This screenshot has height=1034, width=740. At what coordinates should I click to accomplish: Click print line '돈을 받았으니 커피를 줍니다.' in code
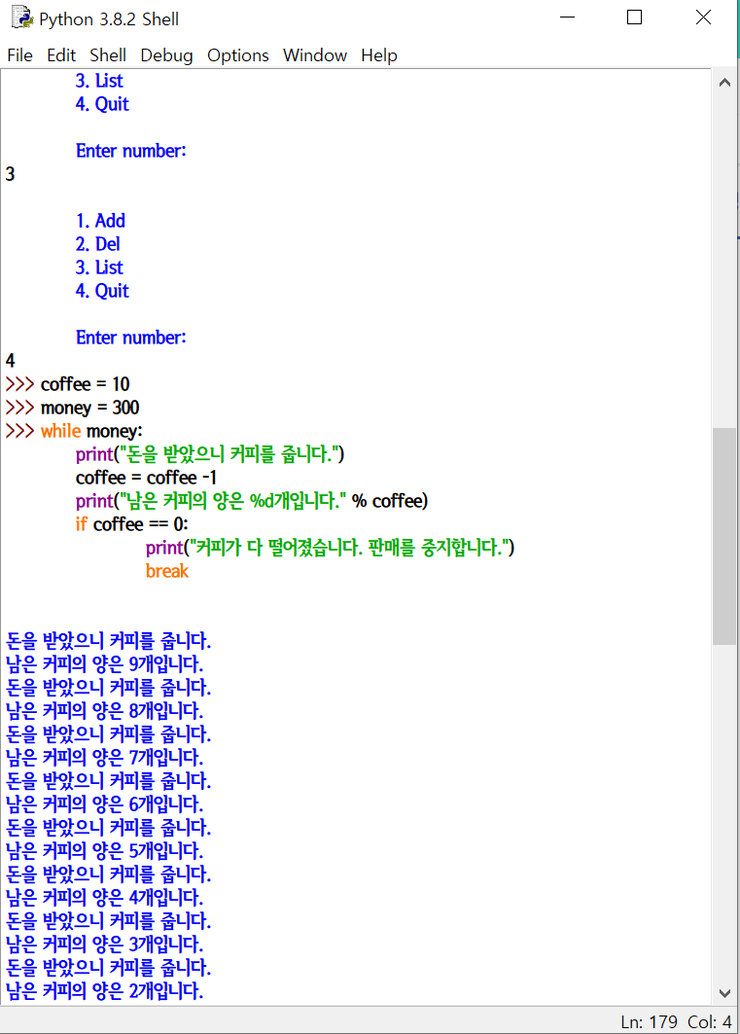click(210, 454)
